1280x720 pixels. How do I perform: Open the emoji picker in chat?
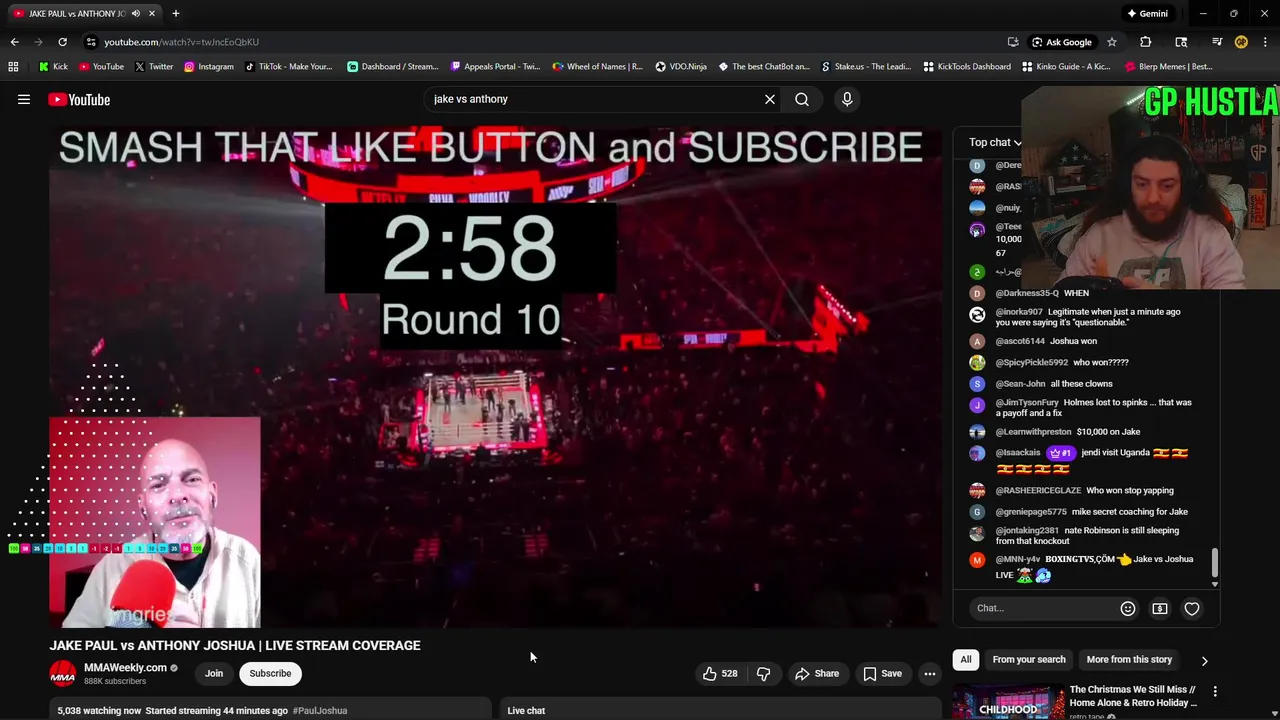1128,608
